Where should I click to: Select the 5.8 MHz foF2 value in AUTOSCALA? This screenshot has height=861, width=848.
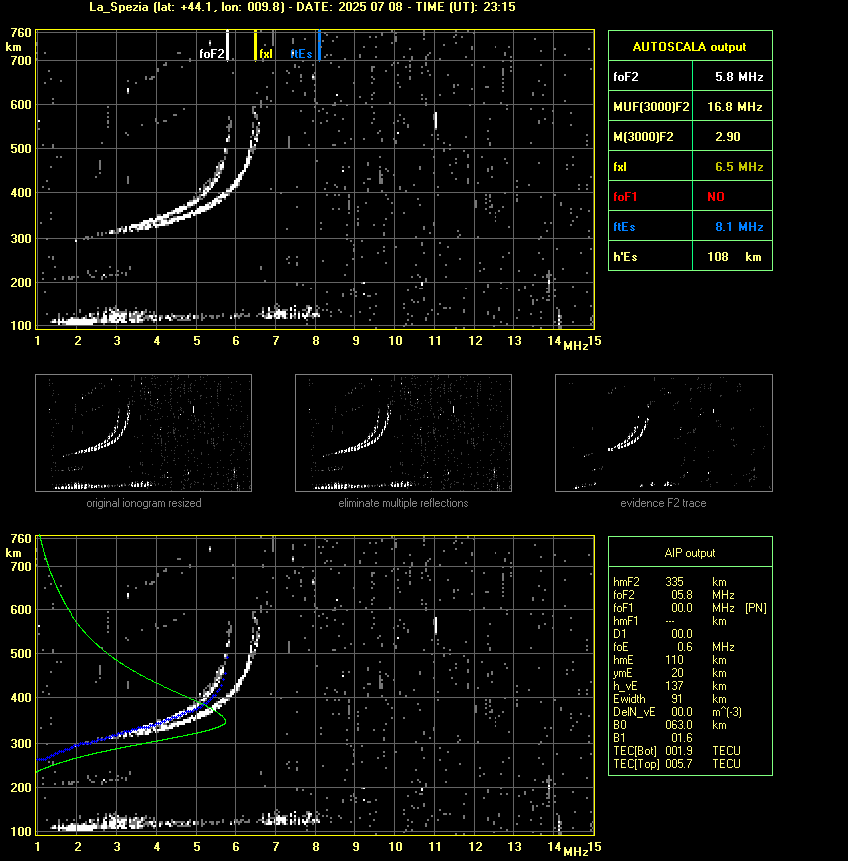click(739, 77)
